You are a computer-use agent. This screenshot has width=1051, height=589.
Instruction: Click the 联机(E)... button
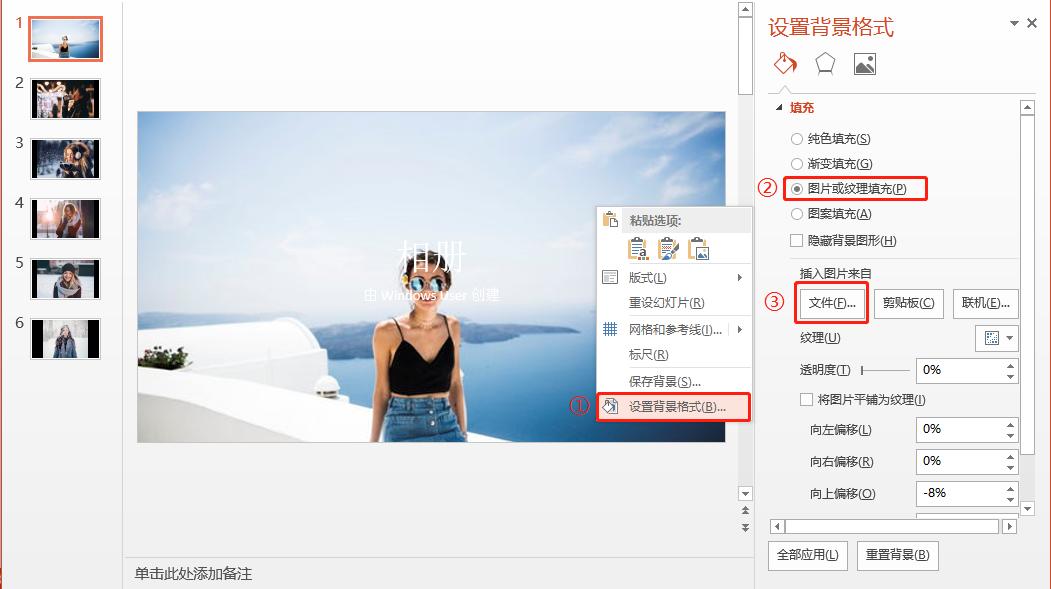click(985, 304)
